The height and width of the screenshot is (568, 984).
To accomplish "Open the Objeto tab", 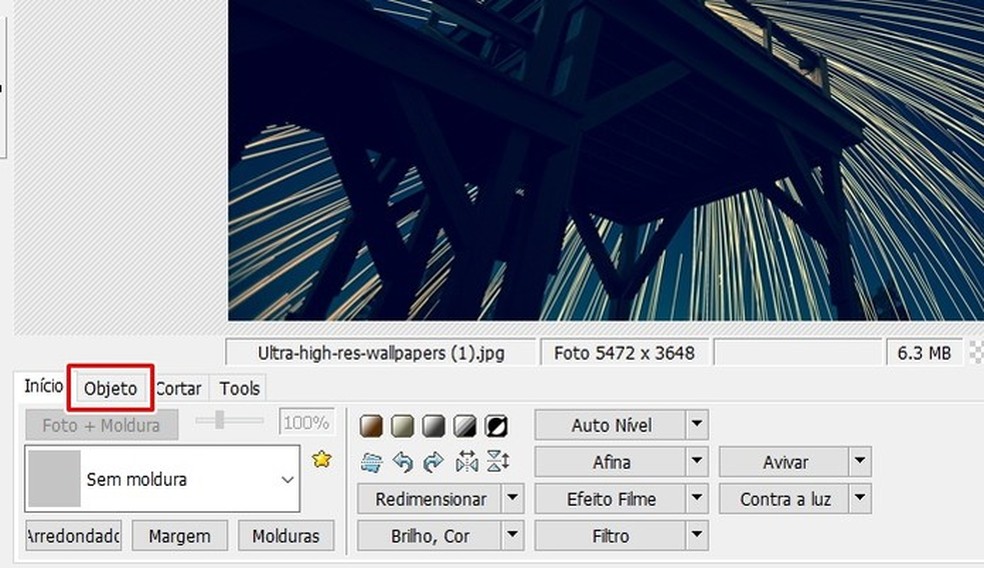I will pyautogui.click(x=110, y=388).
